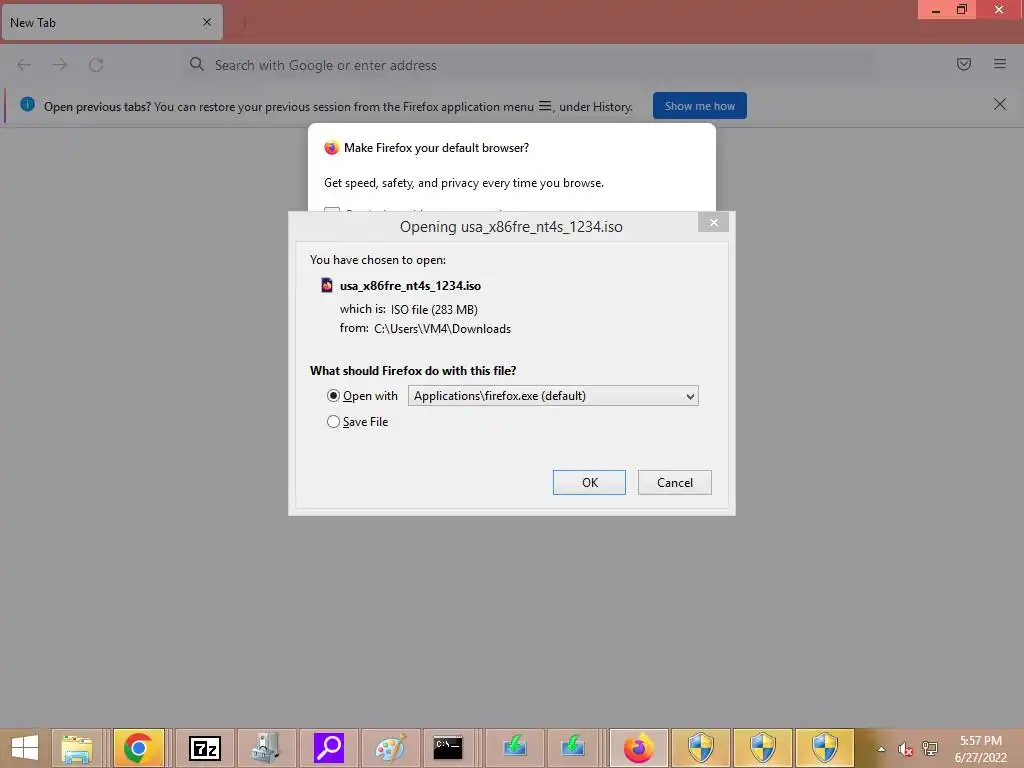1024x768 pixels.
Task: Click the muted volume tray icon
Action: click(x=905, y=749)
